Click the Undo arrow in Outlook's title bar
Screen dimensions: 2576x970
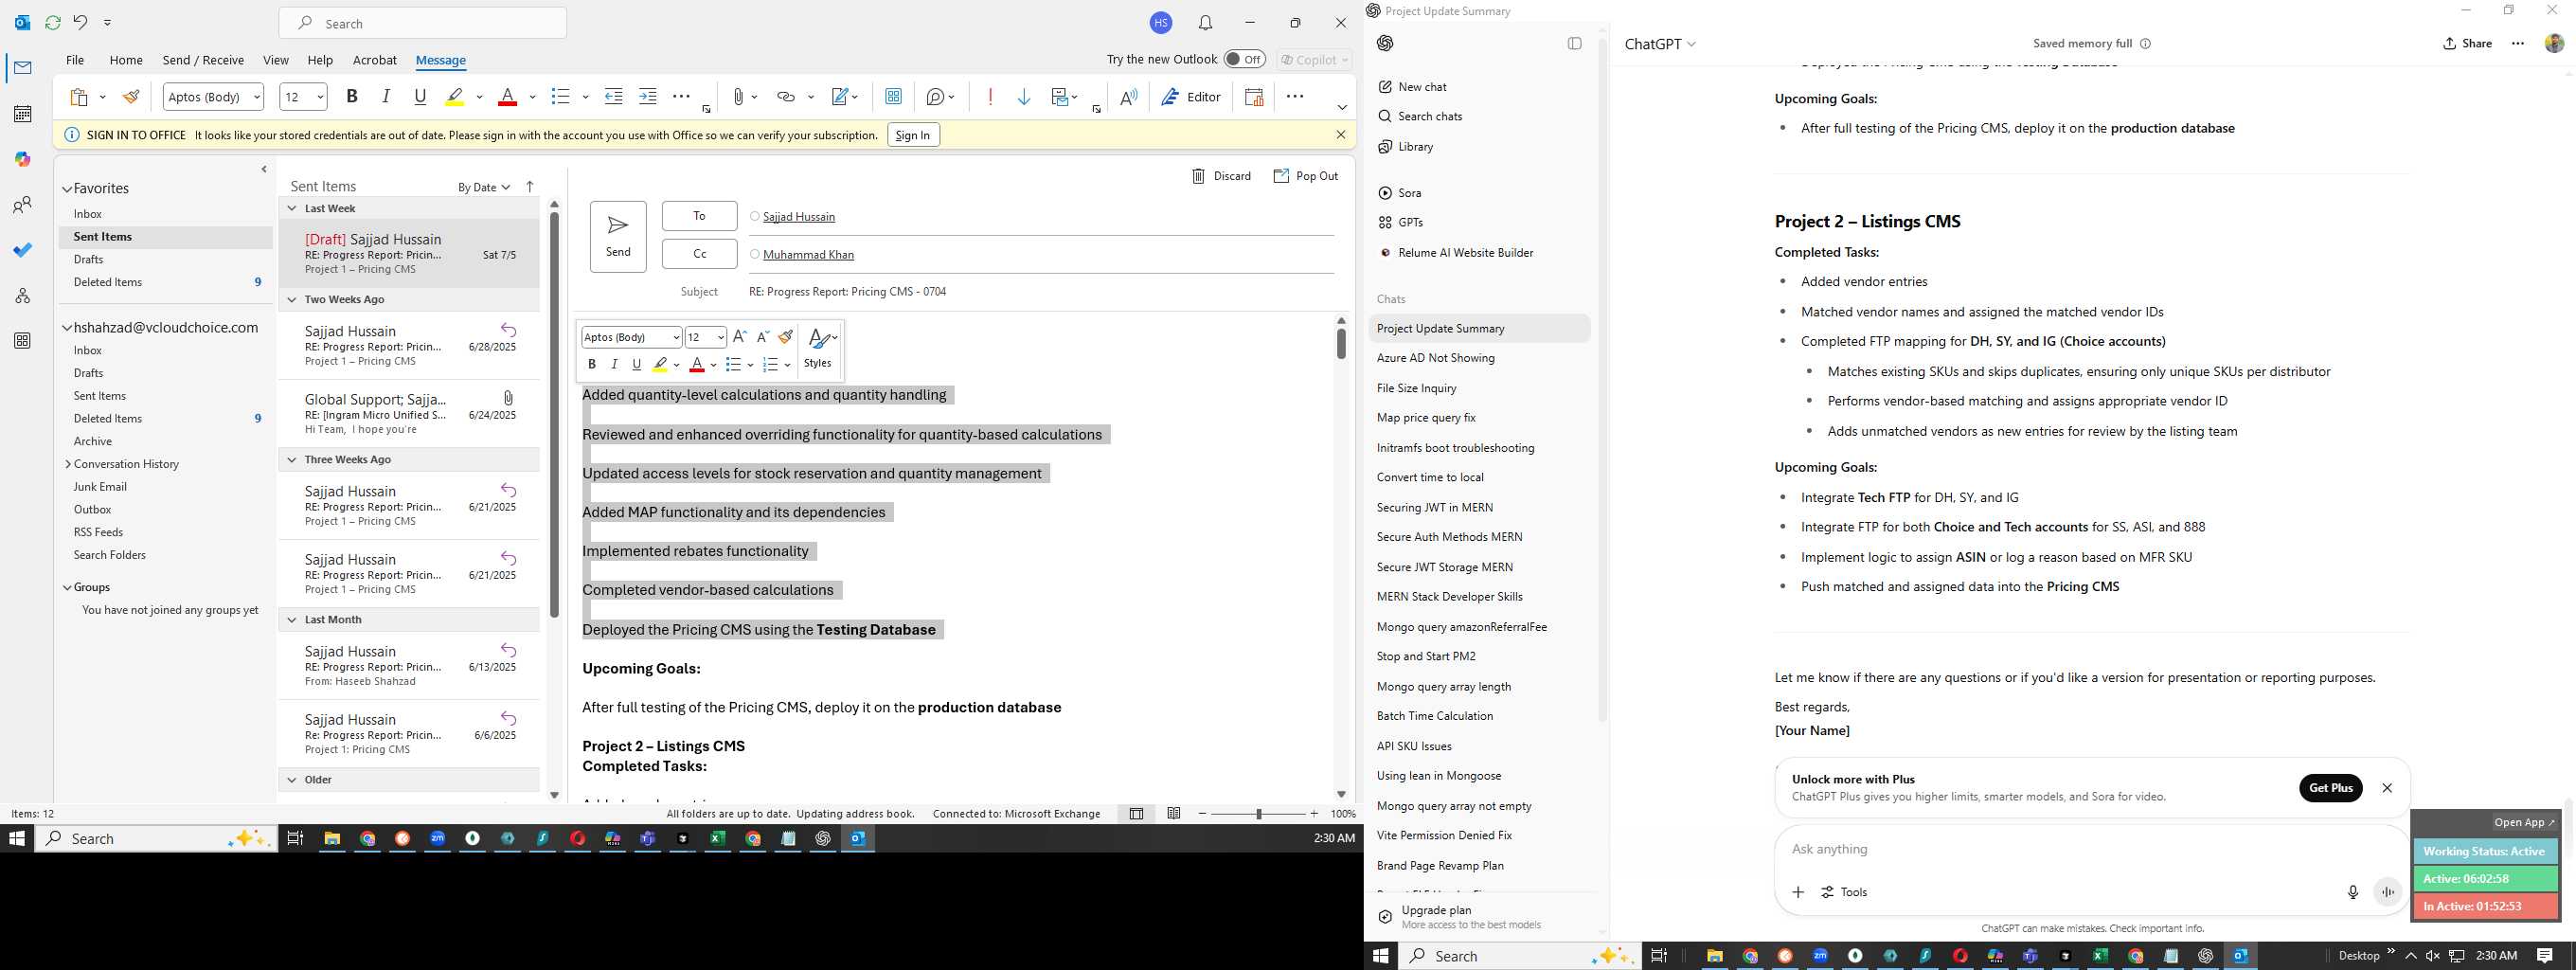pyautogui.click(x=80, y=22)
